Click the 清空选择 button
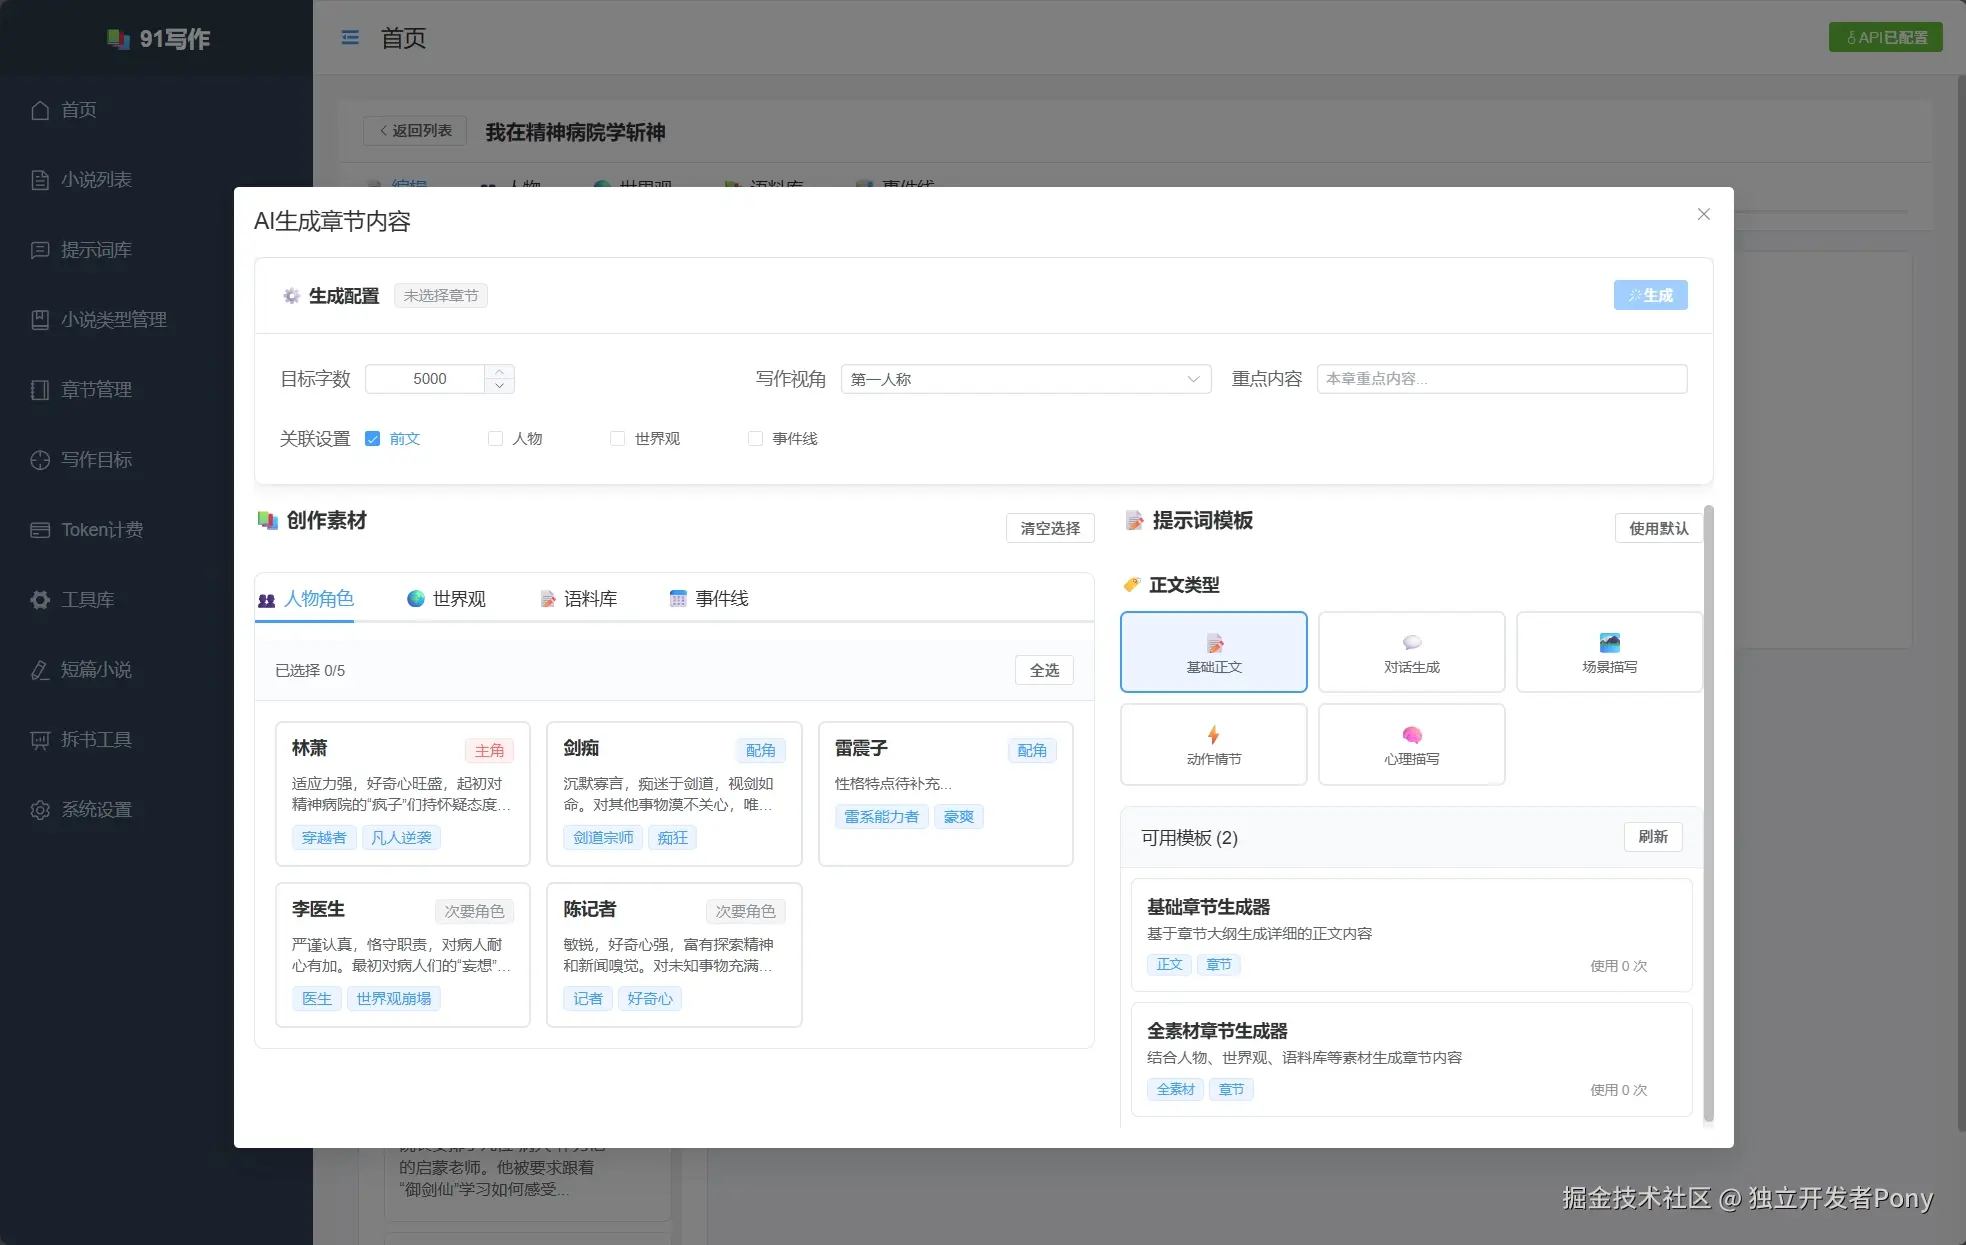Image resolution: width=1966 pixels, height=1245 pixels. 1049,528
